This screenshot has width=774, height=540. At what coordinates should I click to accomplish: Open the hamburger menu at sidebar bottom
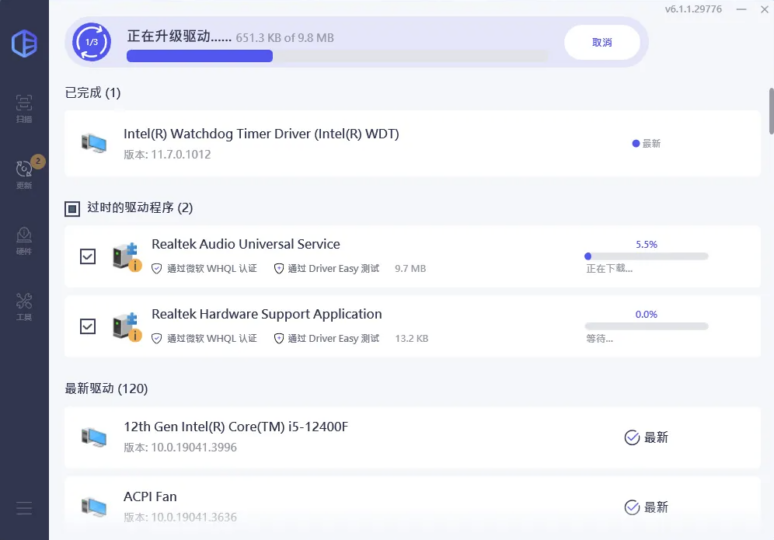click(x=24, y=508)
